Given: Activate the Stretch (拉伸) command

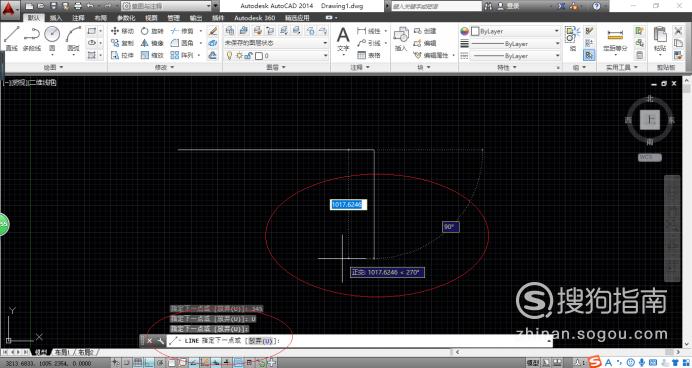Looking at the screenshot, I should pos(122,55).
